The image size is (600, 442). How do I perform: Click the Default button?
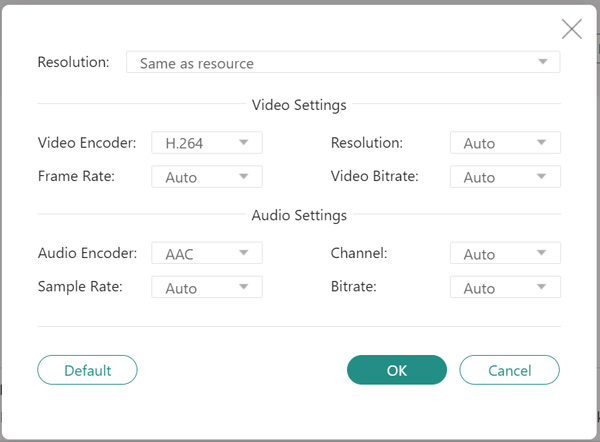click(87, 370)
